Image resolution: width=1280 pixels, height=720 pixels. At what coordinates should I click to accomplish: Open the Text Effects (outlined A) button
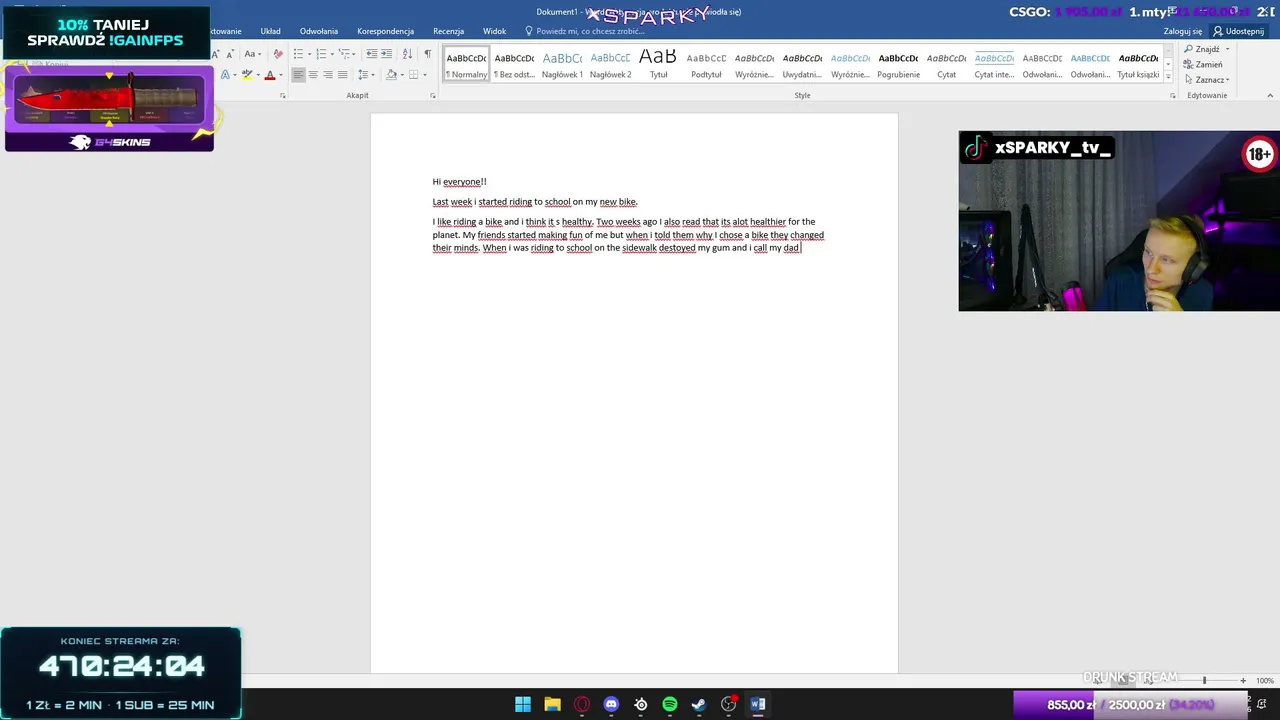225,75
